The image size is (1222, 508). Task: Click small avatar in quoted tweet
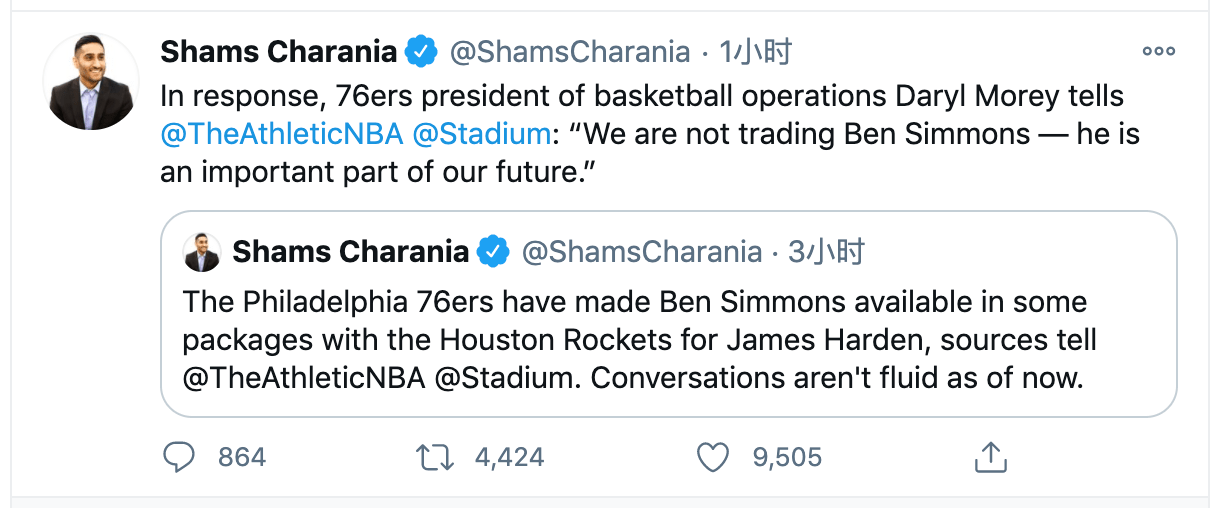(202, 253)
